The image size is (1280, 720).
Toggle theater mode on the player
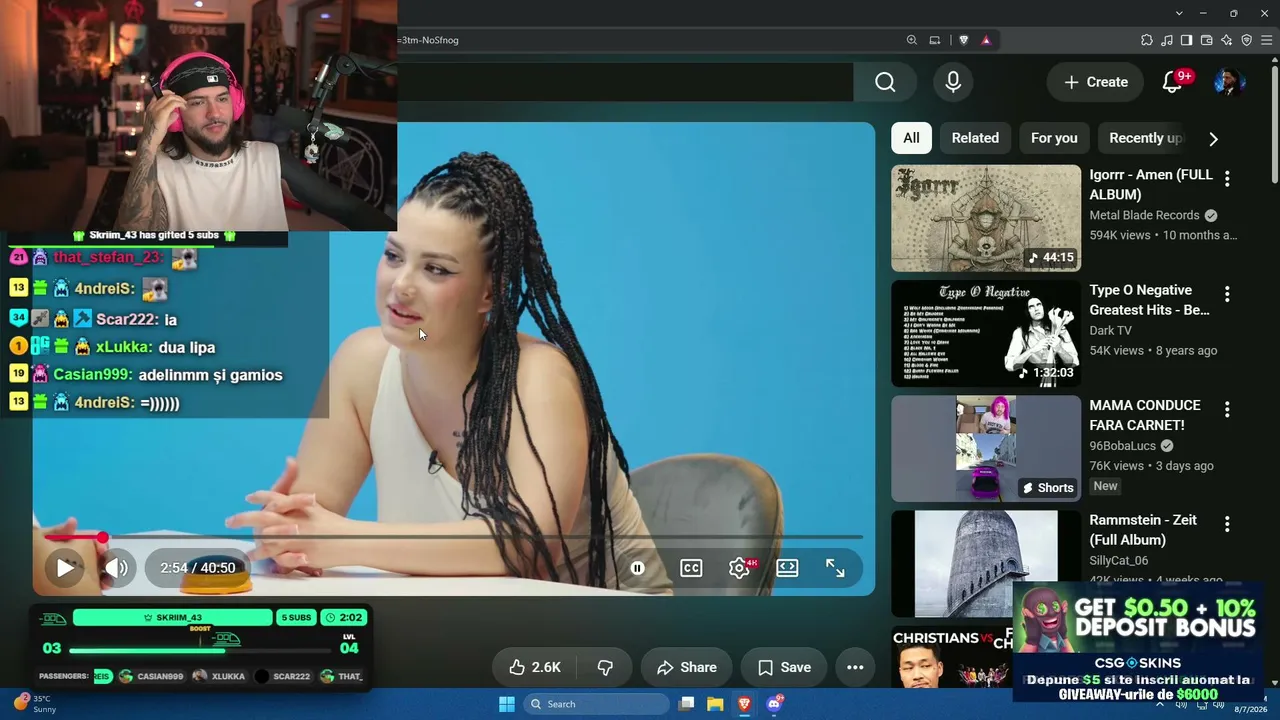tap(787, 568)
